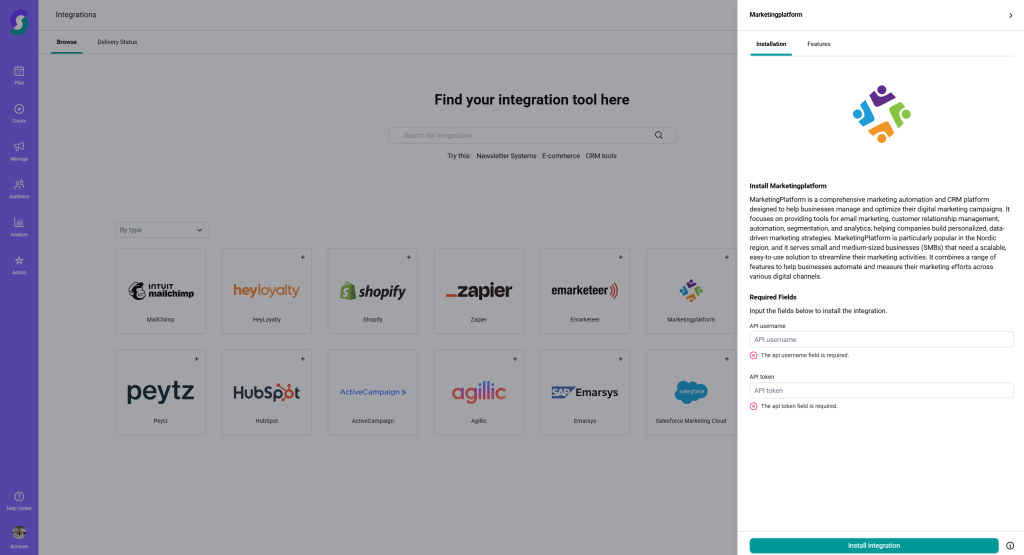Click the info icon beside Install integration
1024x555 pixels.
pos(1010,546)
